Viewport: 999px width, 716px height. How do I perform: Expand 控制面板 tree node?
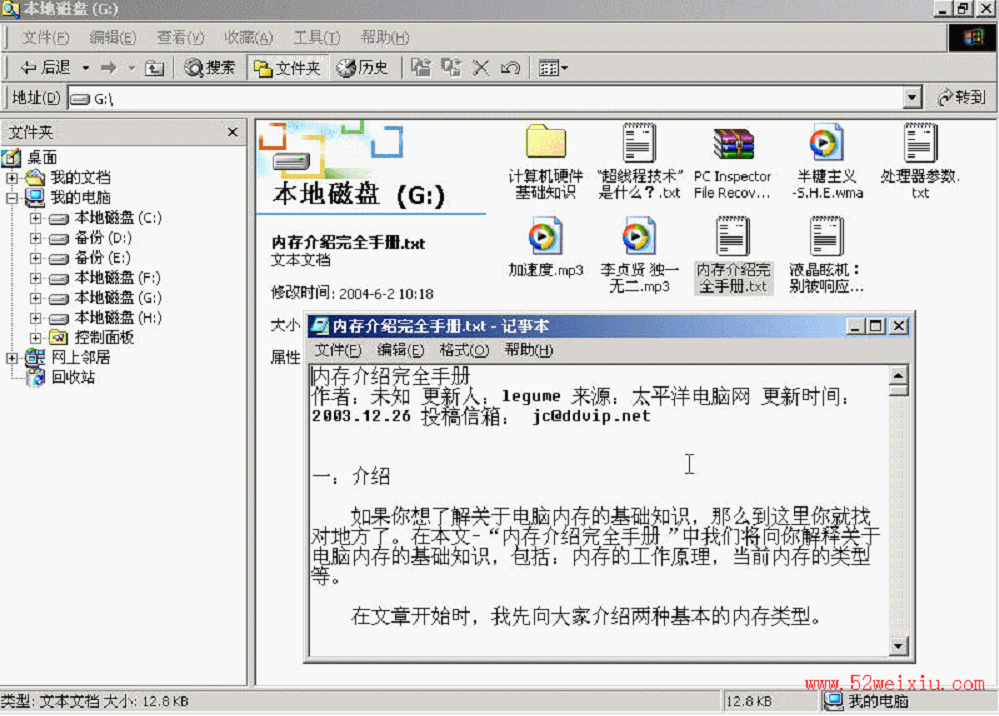36,338
